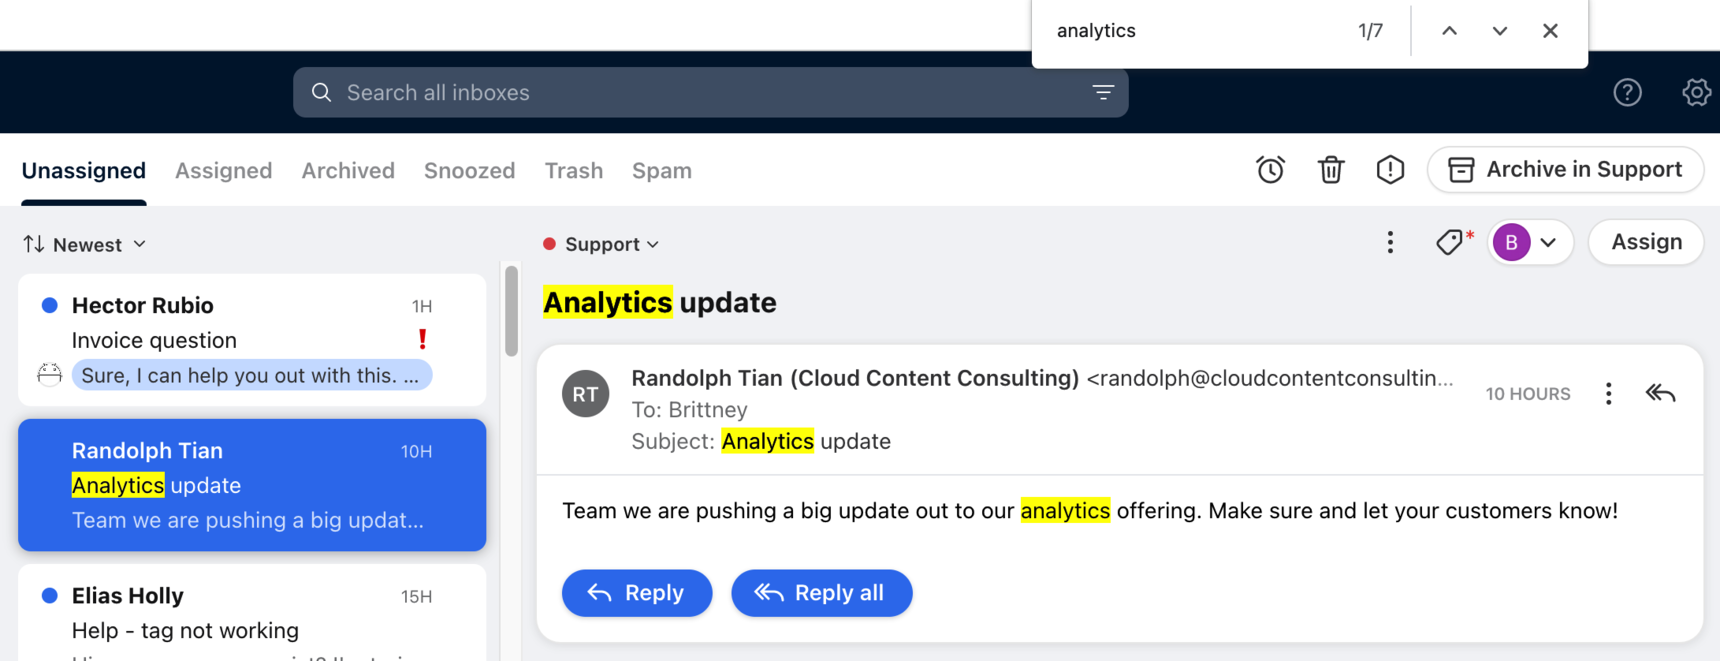Open search filter options icon

(x=1103, y=92)
